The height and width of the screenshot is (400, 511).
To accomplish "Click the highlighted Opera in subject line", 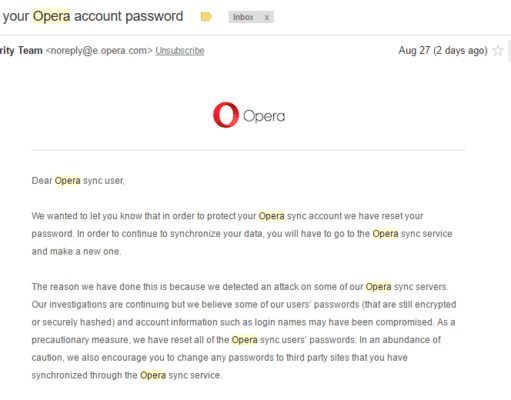I will point(51,16).
